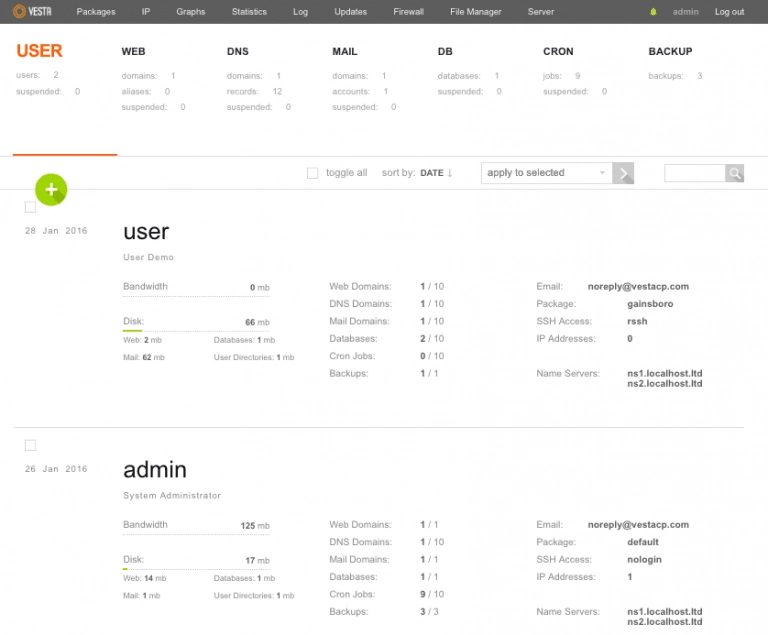The image size is (768, 635).
Task: Switch to the WEB tab
Action: [133, 51]
